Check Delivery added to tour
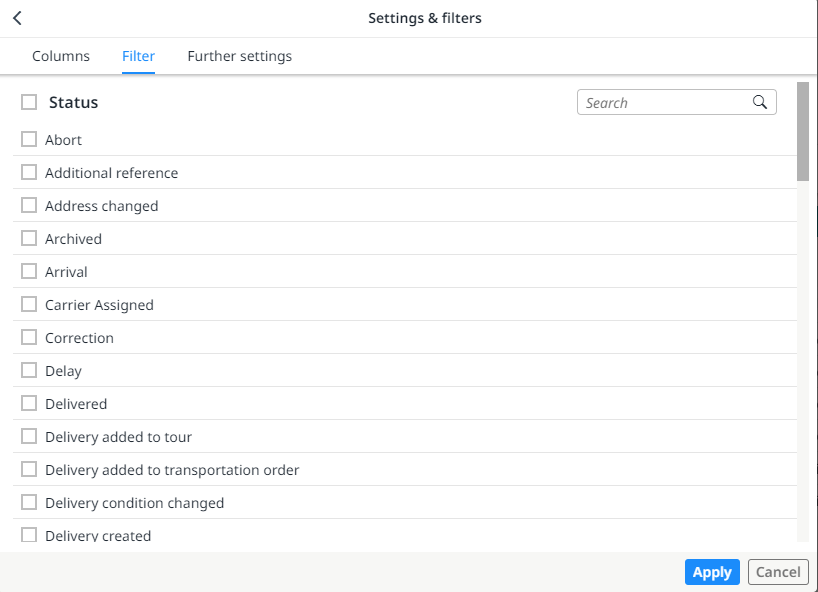 29,437
